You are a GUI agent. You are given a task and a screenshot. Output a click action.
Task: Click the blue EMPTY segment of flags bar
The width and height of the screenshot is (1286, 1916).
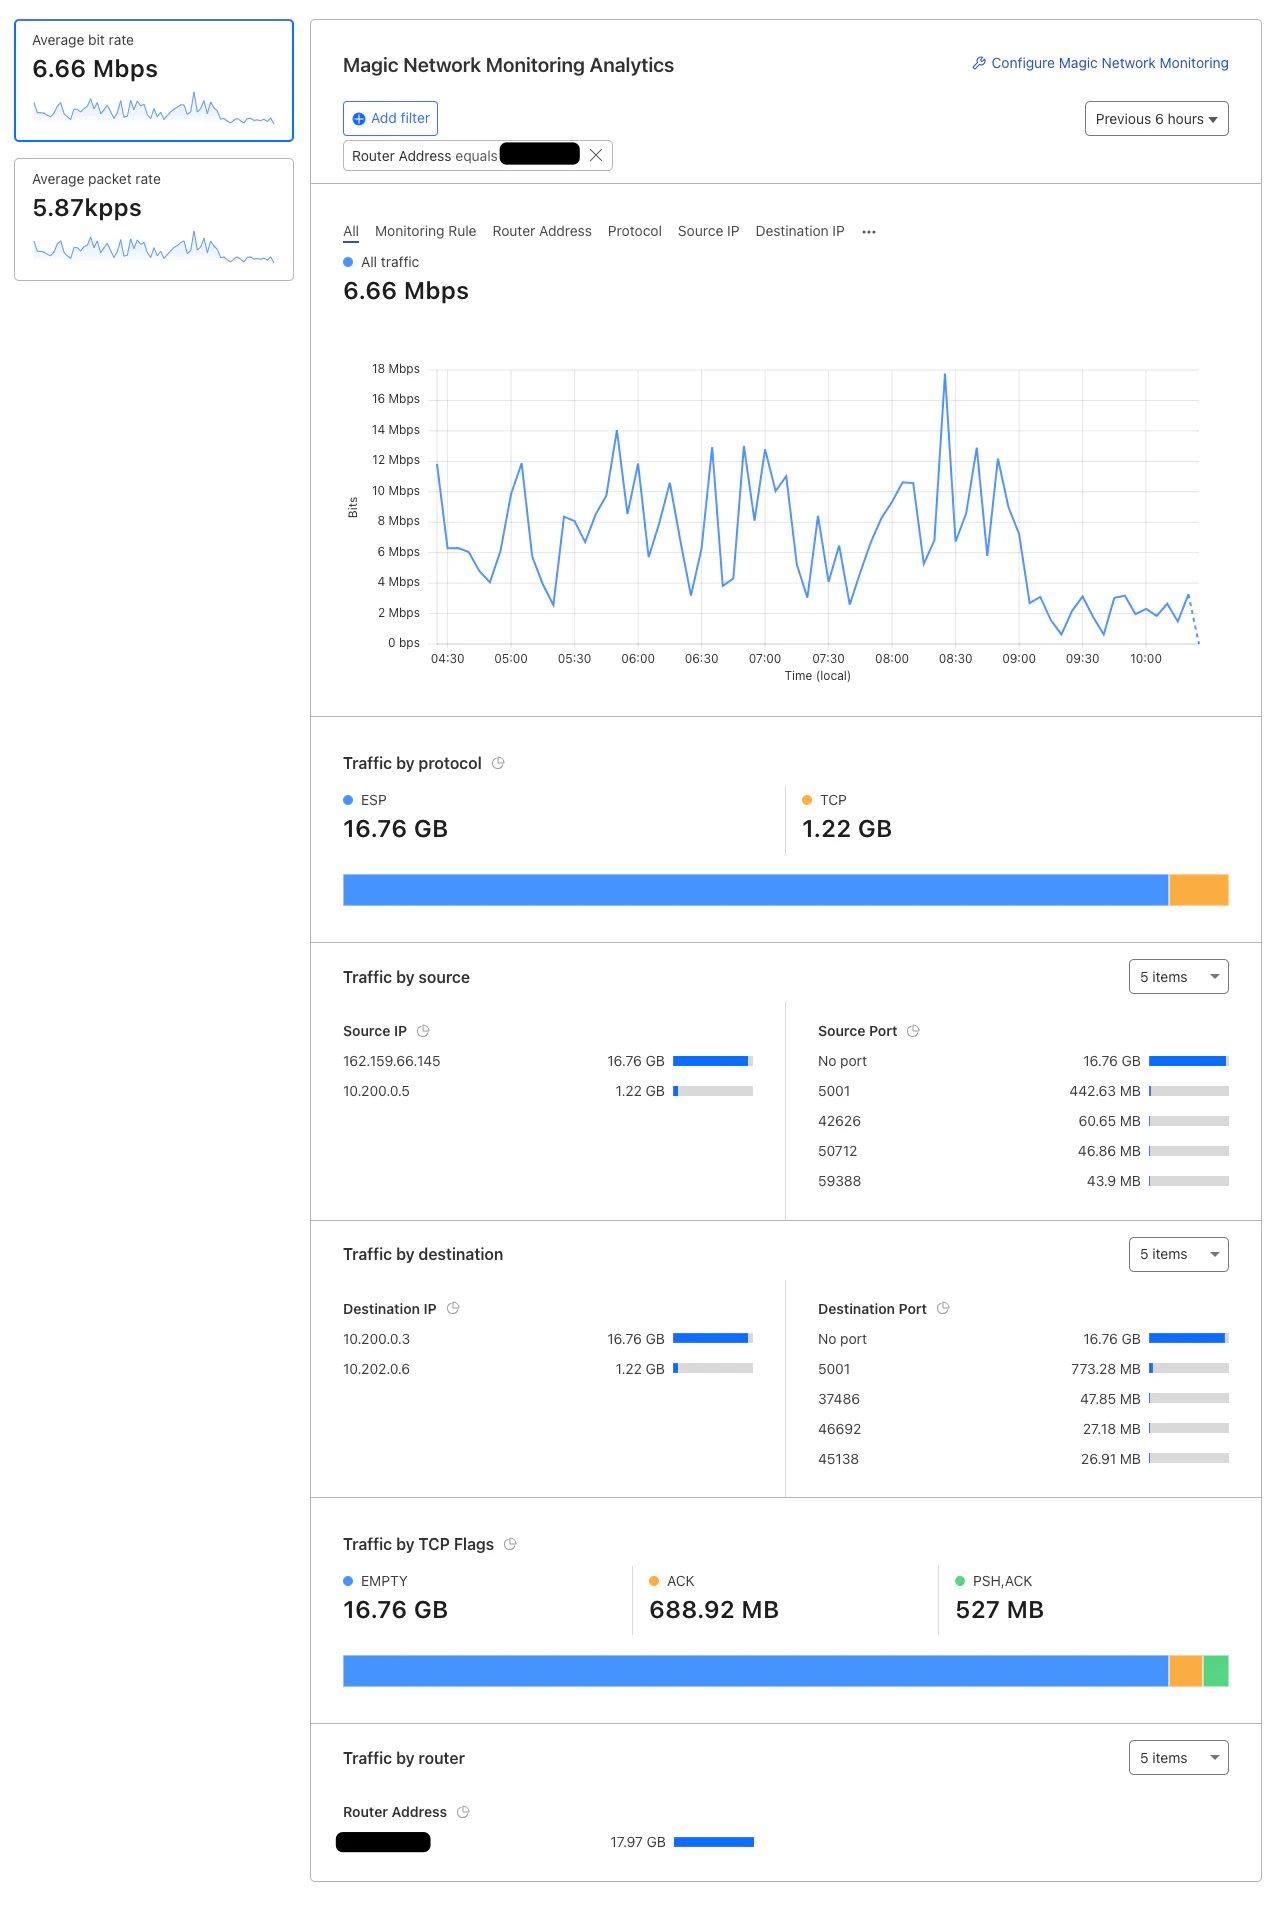(x=755, y=1671)
